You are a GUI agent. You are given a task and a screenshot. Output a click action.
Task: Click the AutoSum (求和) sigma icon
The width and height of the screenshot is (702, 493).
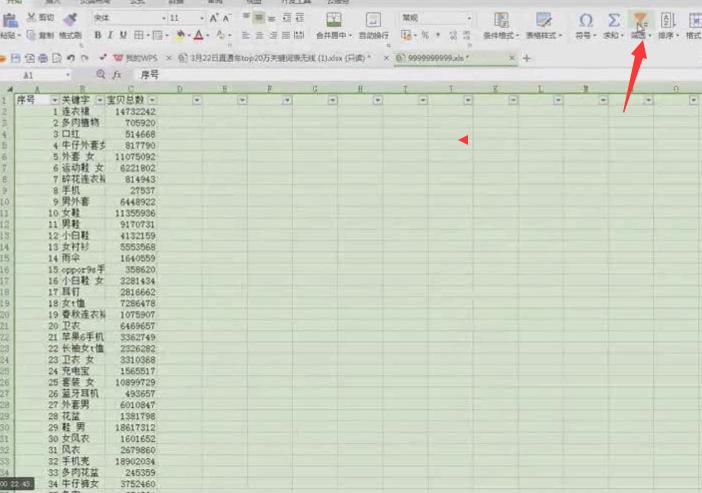[x=613, y=22]
